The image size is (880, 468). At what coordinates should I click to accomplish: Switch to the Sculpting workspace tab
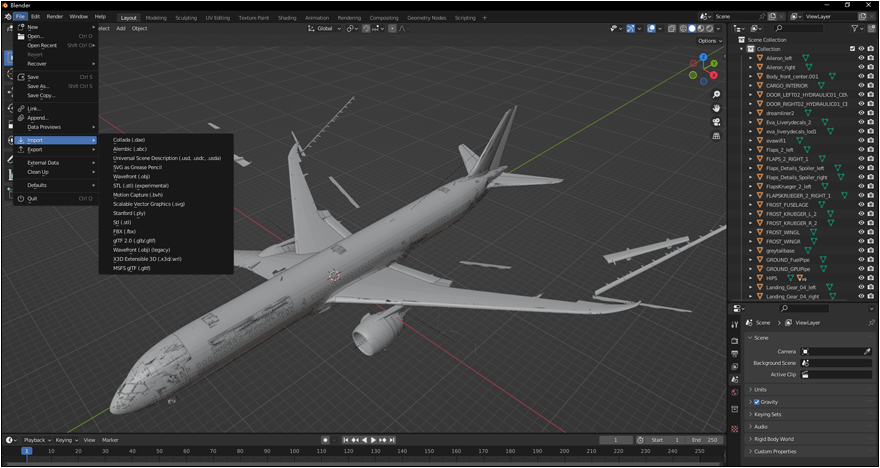186,17
